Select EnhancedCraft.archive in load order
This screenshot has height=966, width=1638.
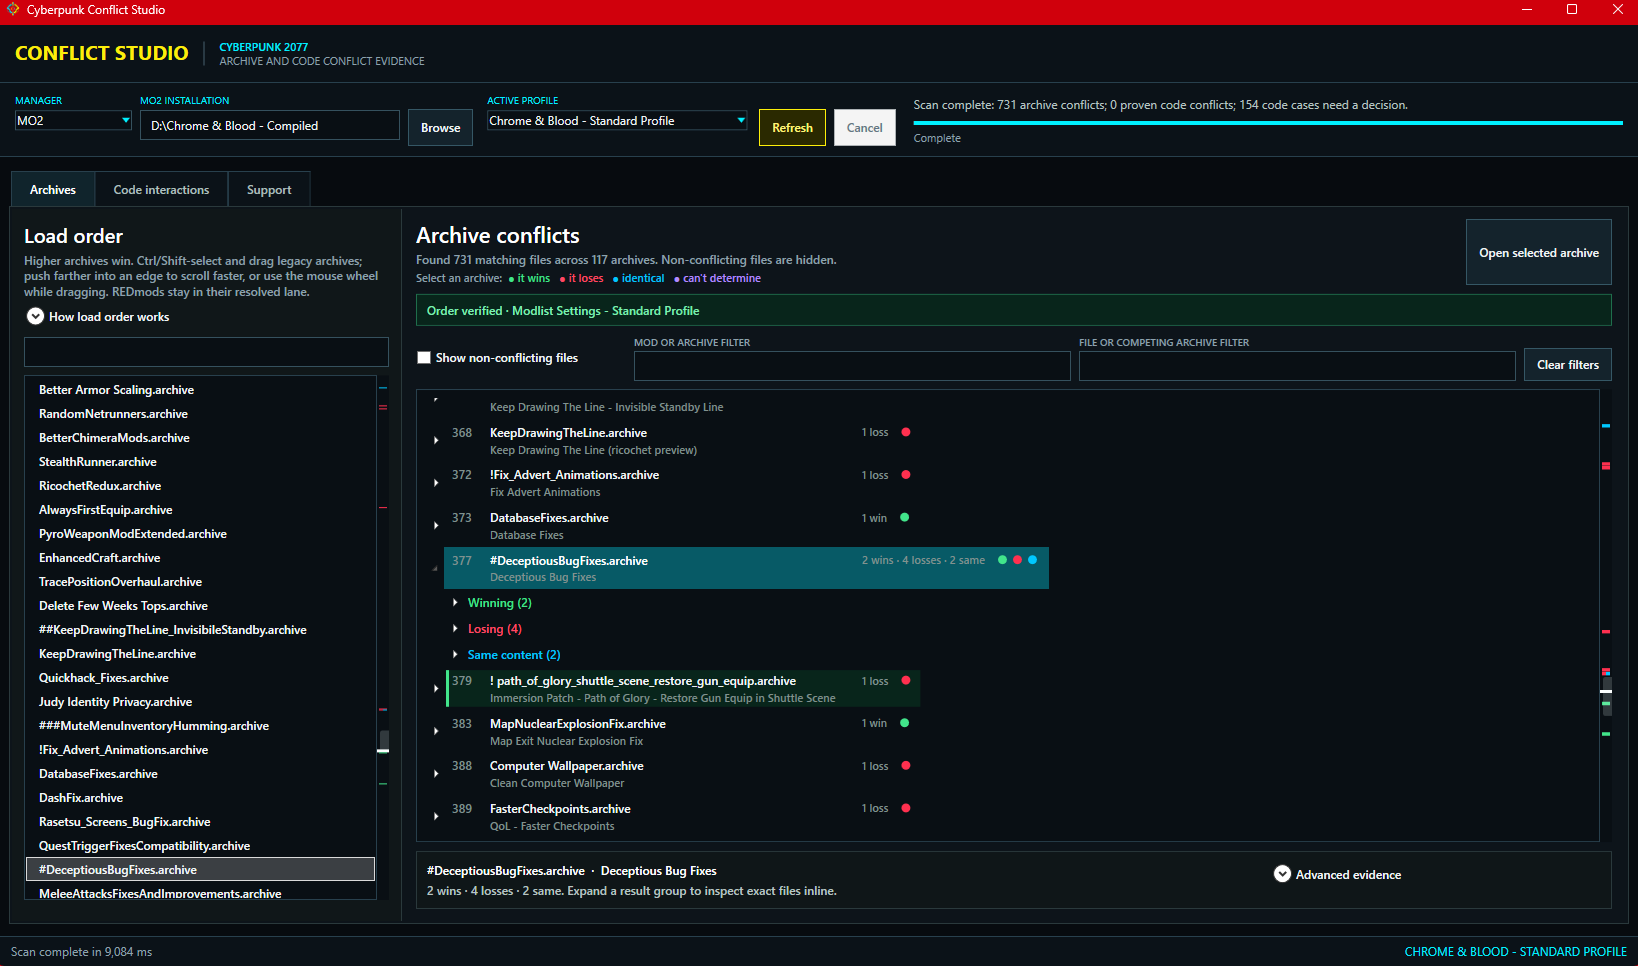coord(200,558)
